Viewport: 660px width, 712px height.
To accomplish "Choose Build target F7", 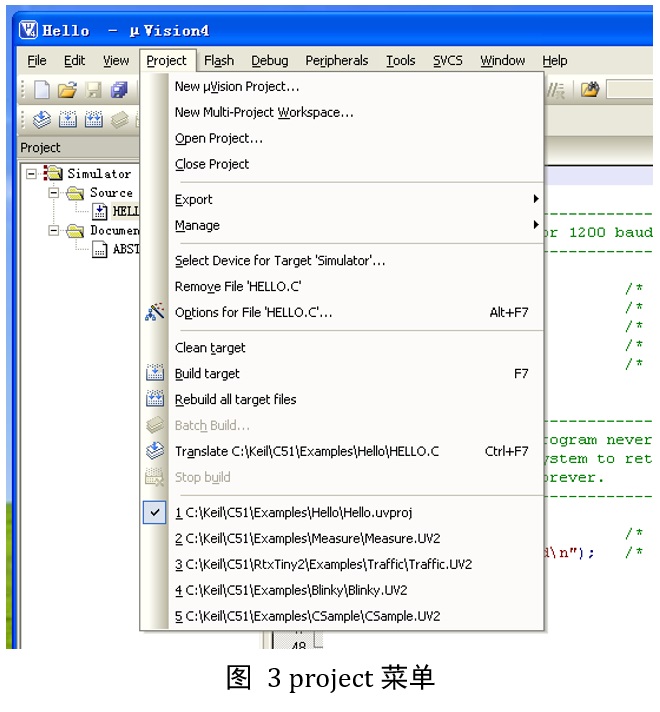I will [x=342, y=373].
